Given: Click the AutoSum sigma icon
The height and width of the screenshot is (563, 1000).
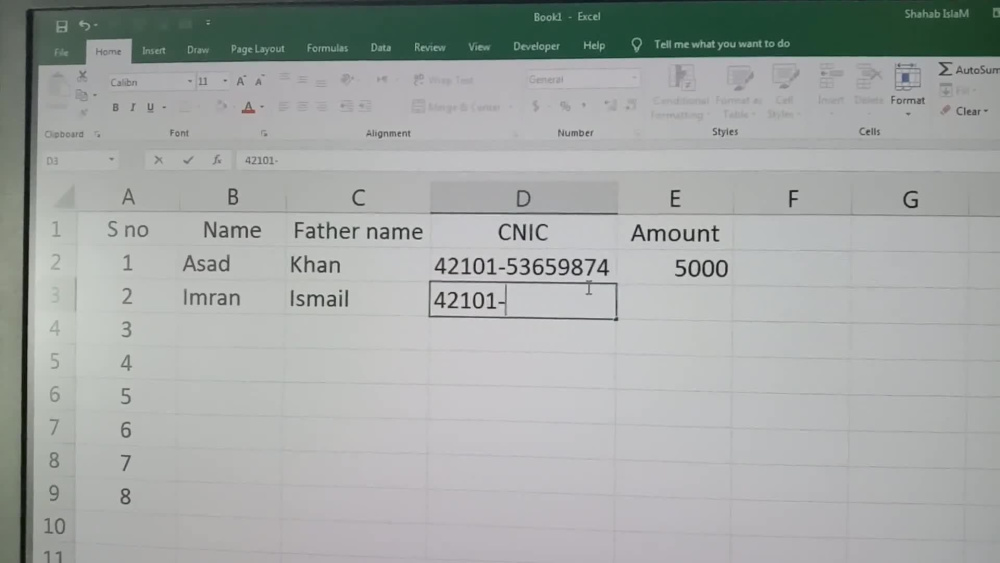Looking at the screenshot, I should click(x=945, y=69).
